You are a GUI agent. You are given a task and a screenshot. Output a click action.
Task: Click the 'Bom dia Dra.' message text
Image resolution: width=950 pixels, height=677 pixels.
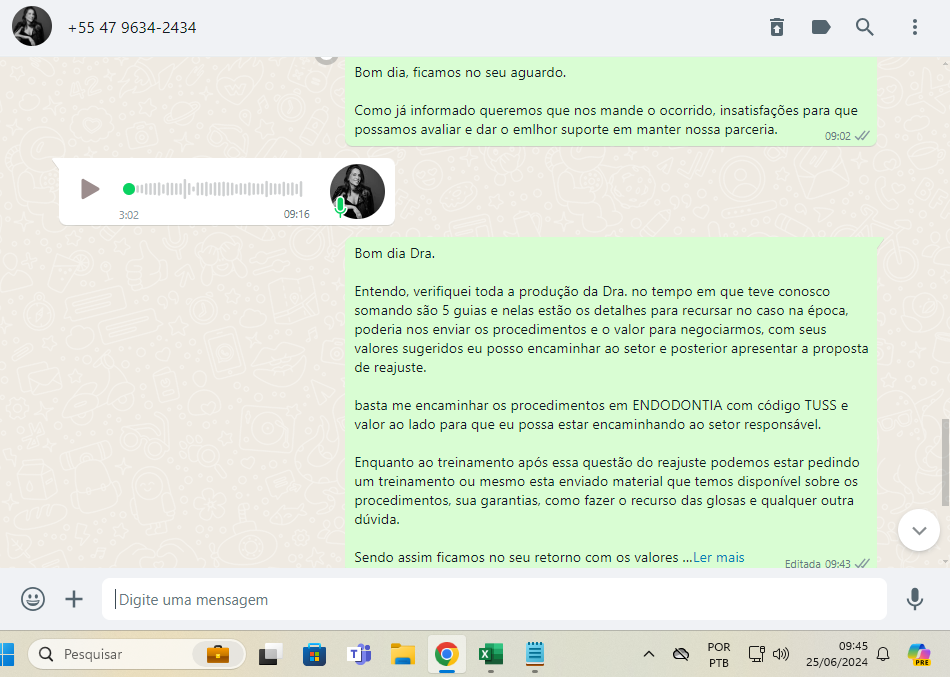tap(395, 253)
